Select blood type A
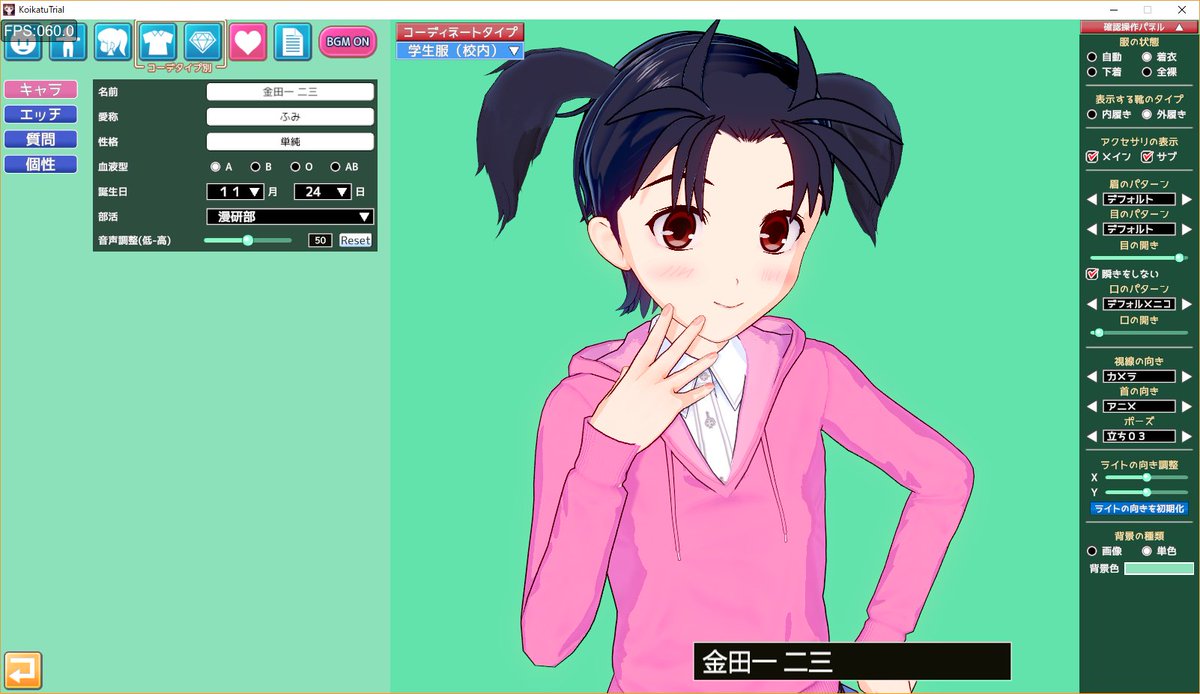The width and height of the screenshot is (1200, 694). [x=215, y=166]
